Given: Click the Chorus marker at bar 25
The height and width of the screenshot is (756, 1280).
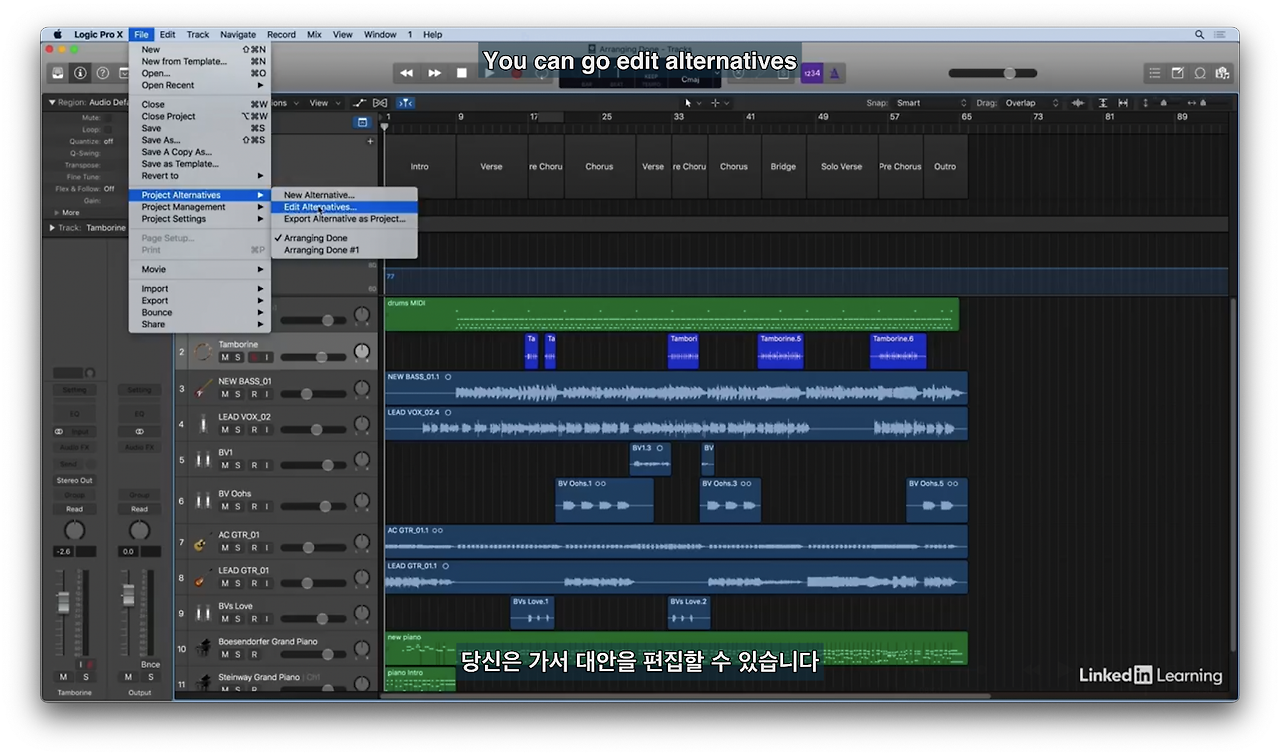Looking at the screenshot, I should coord(599,167).
